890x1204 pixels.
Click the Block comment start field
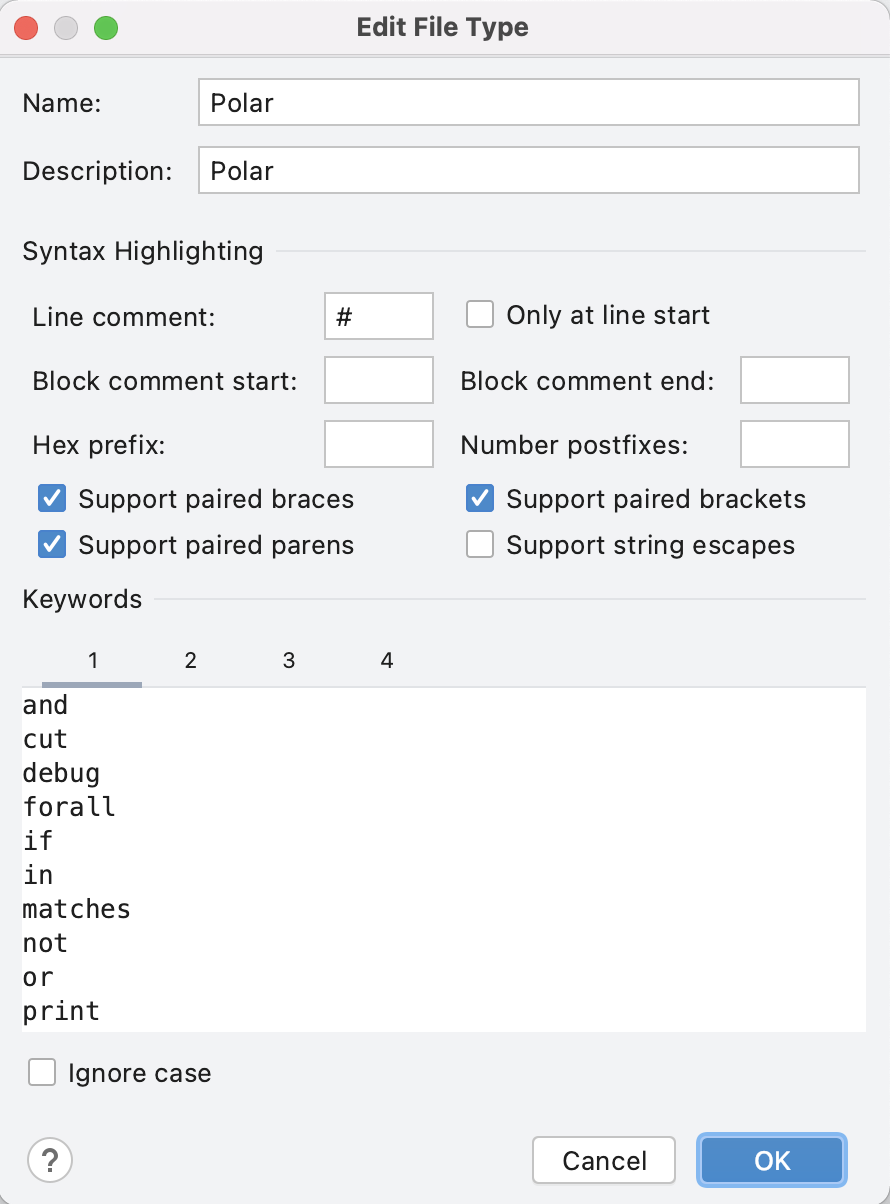point(379,381)
